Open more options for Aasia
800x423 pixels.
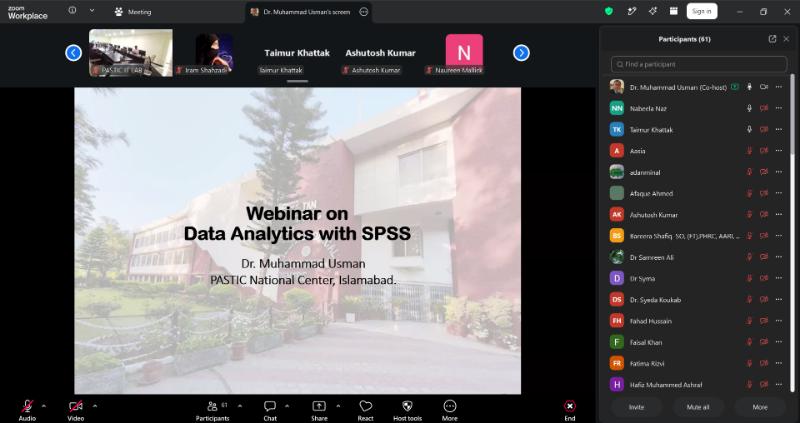point(779,151)
